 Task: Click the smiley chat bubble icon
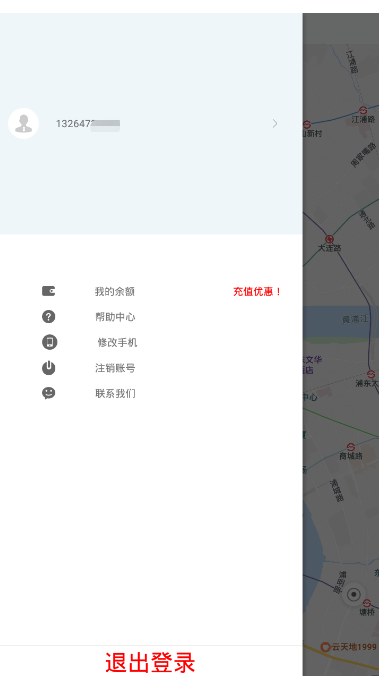coord(48,393)
